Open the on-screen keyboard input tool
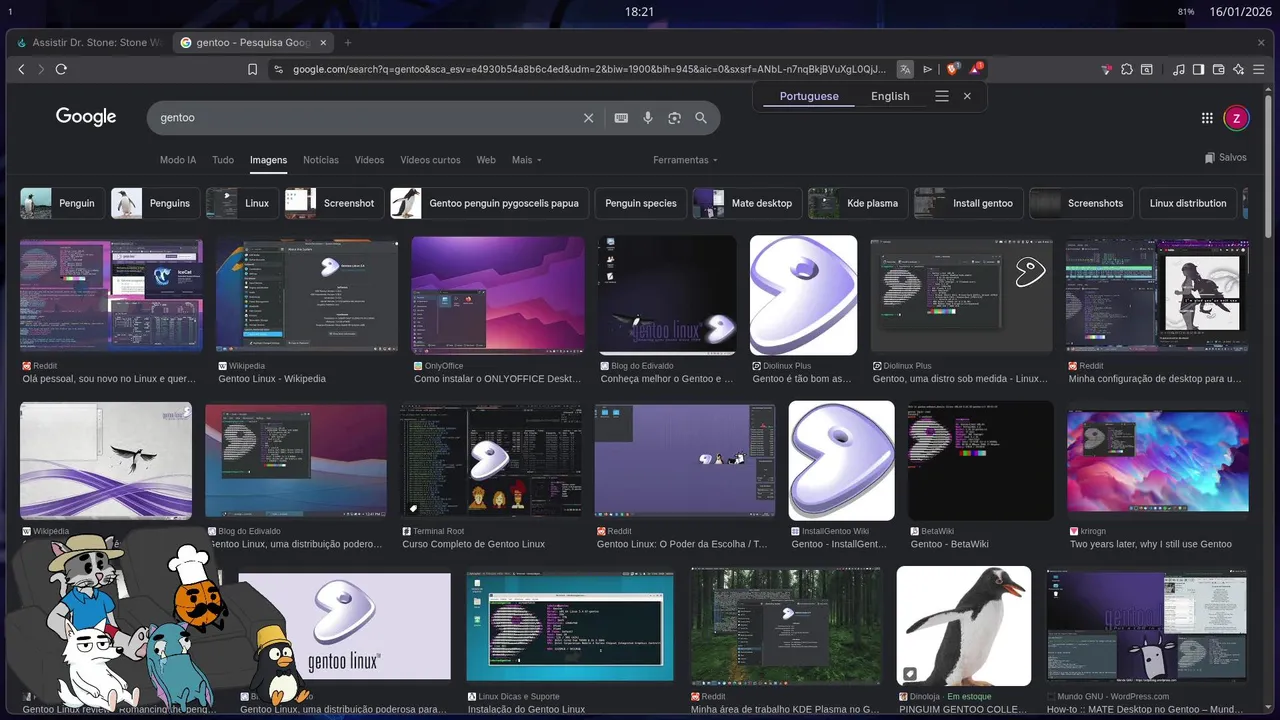This screenshot has height=720, width=1280. (x=621, y=118)
